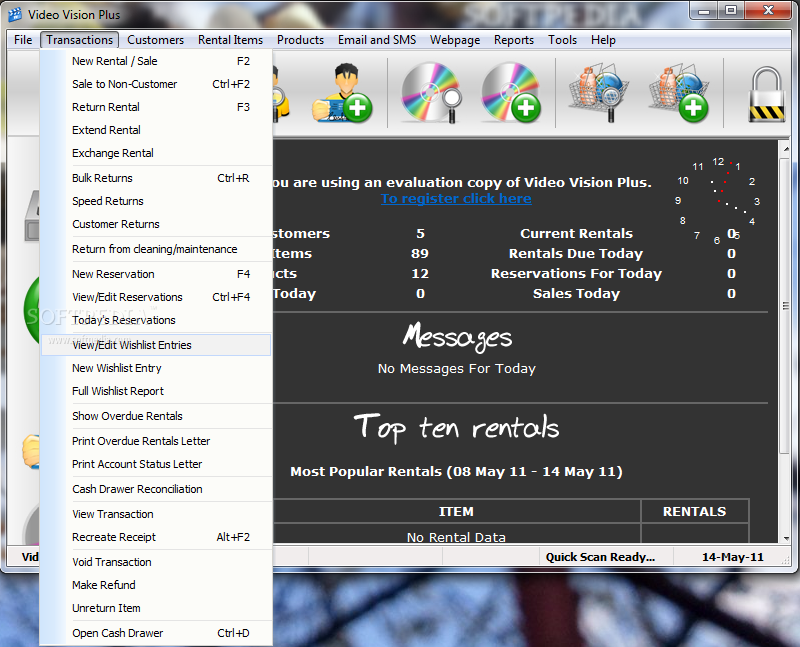Choose Open Cash Drawer

coord(156,633)
